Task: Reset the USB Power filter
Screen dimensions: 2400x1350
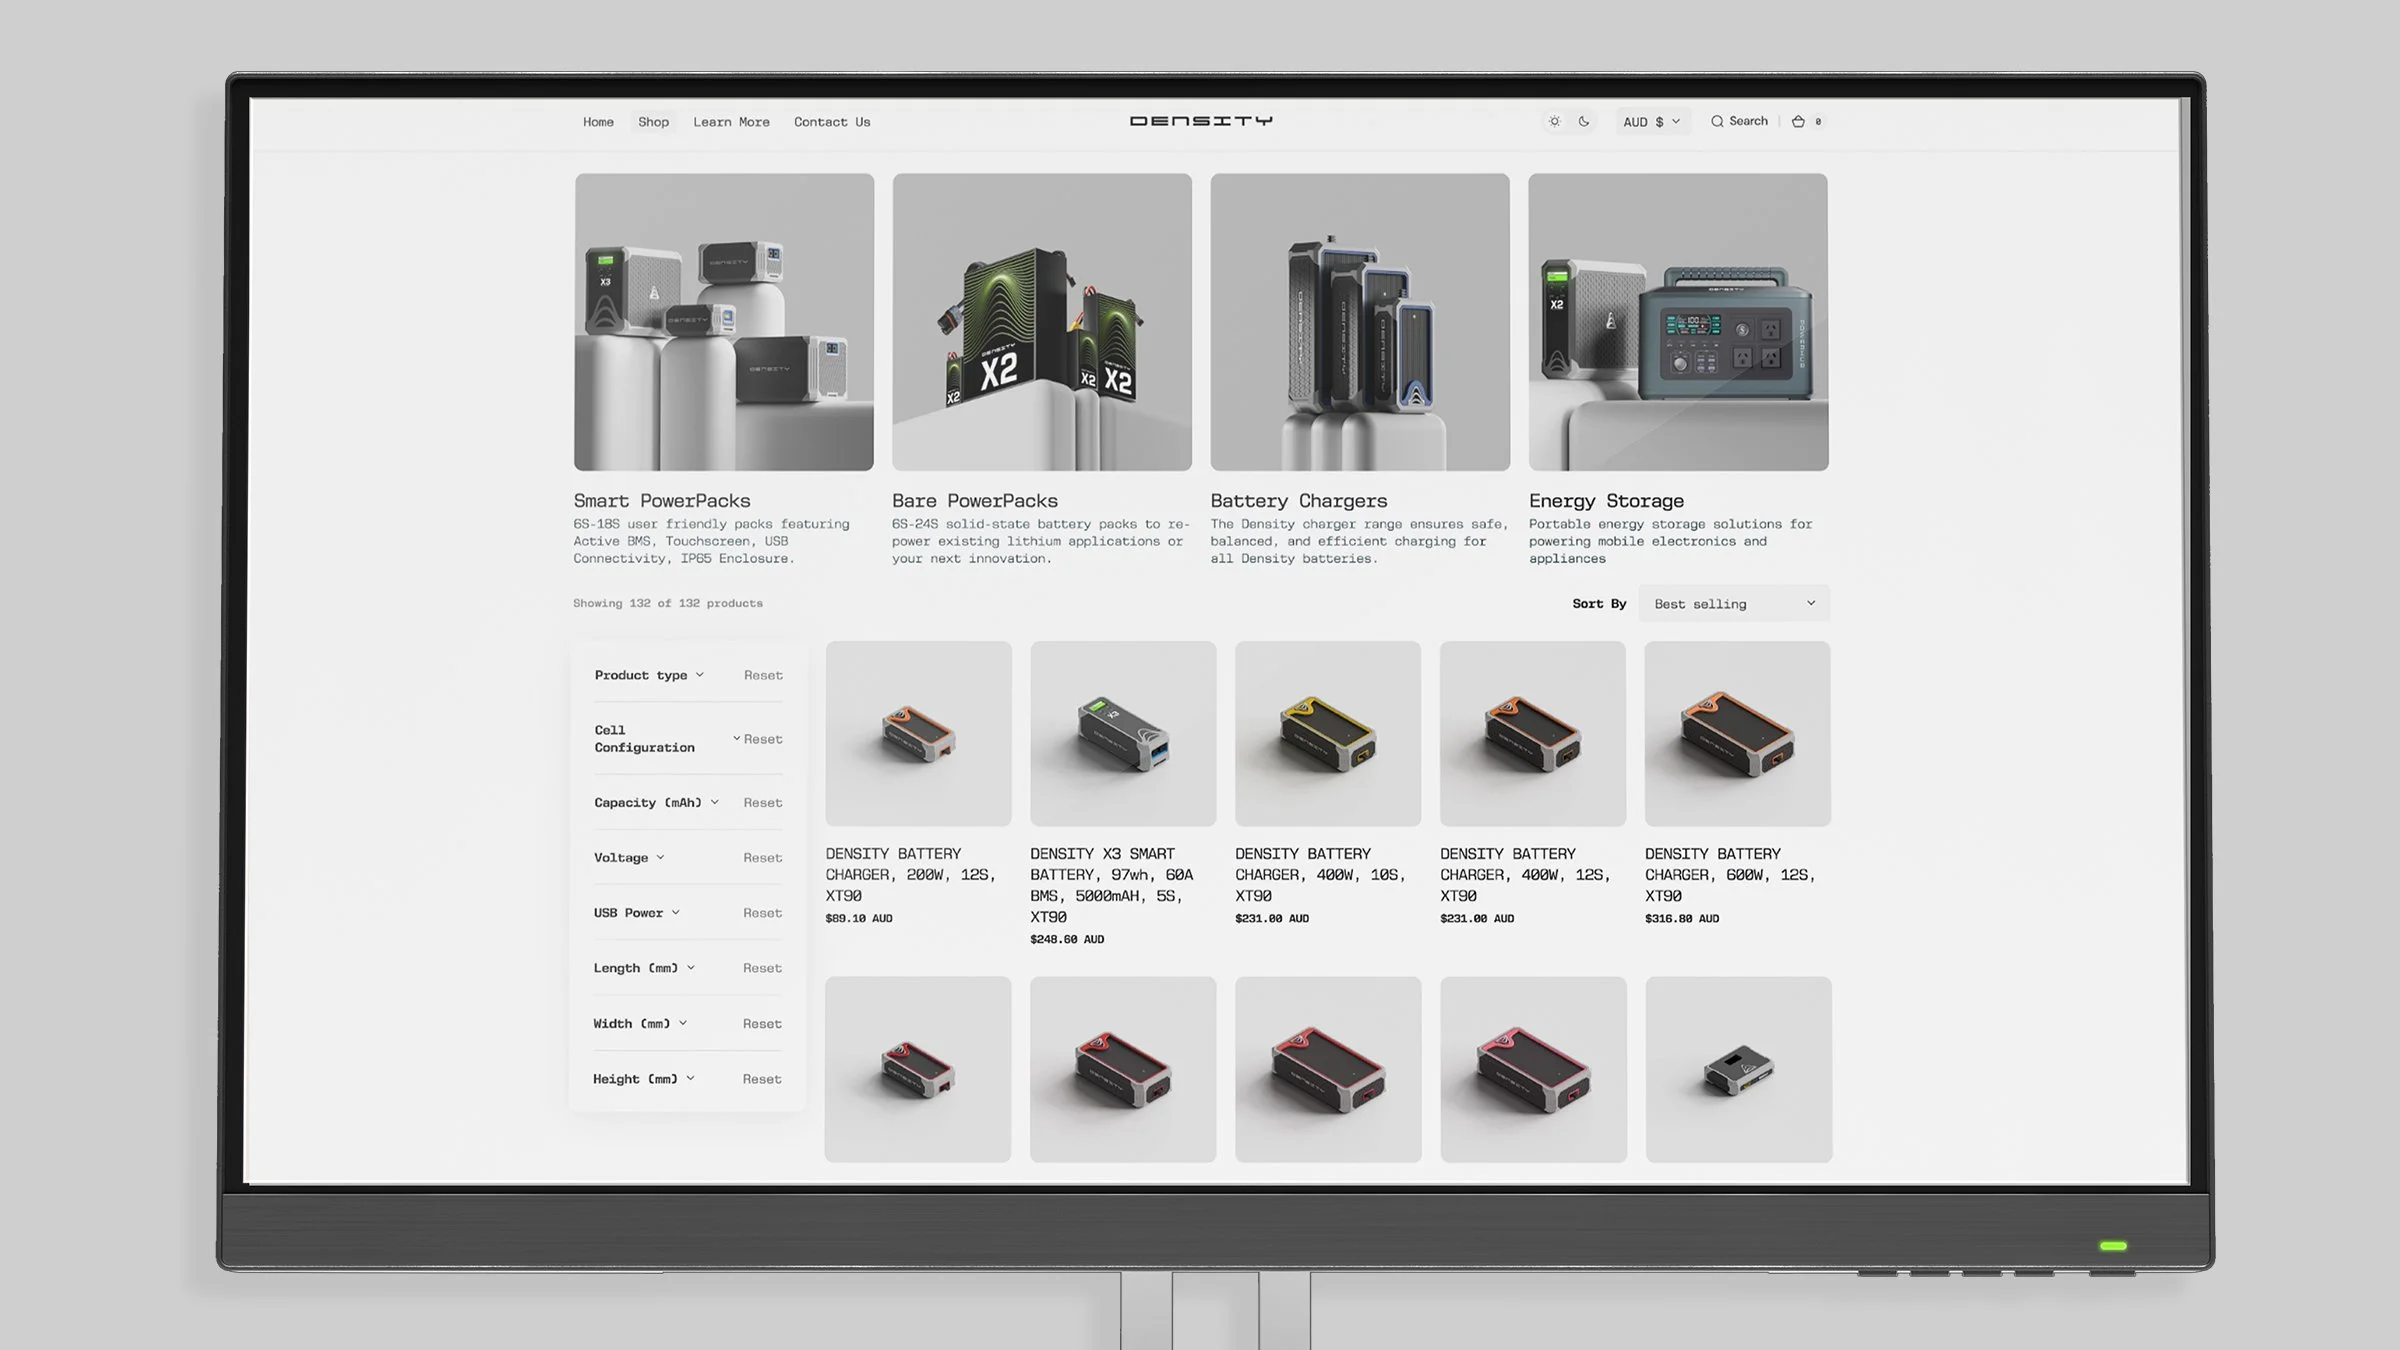Action: click(762, 913)
